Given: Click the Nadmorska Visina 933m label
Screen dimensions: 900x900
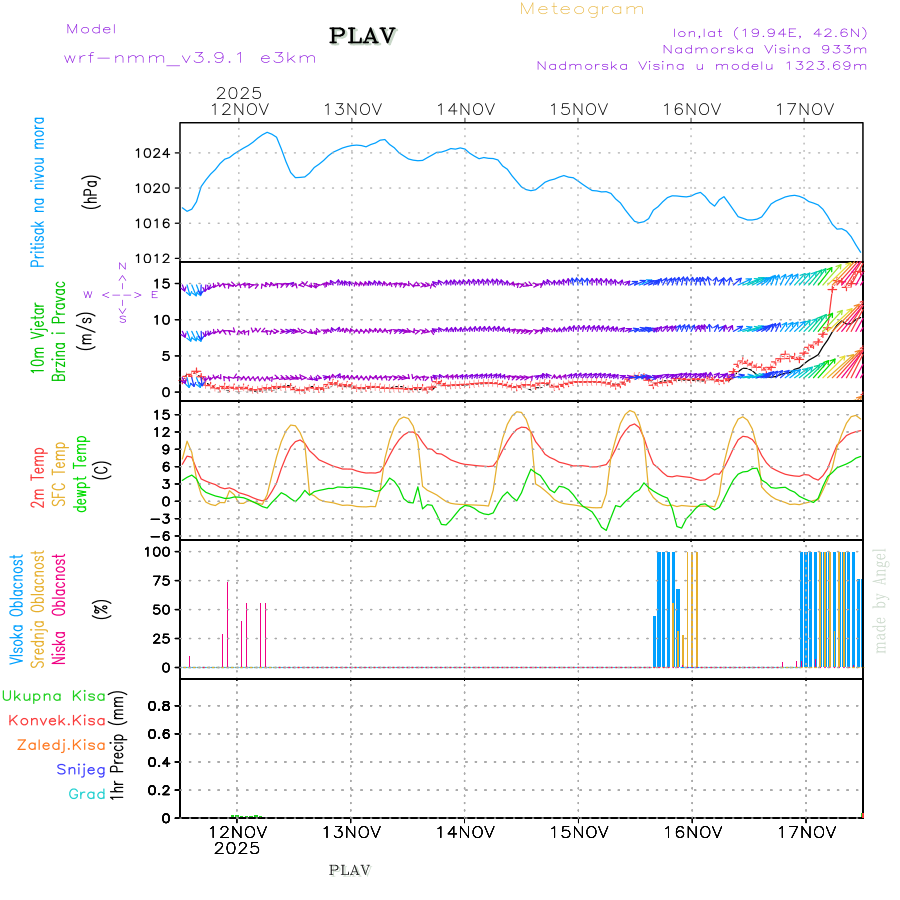Looking at the screenshot, I should point(764,48).
